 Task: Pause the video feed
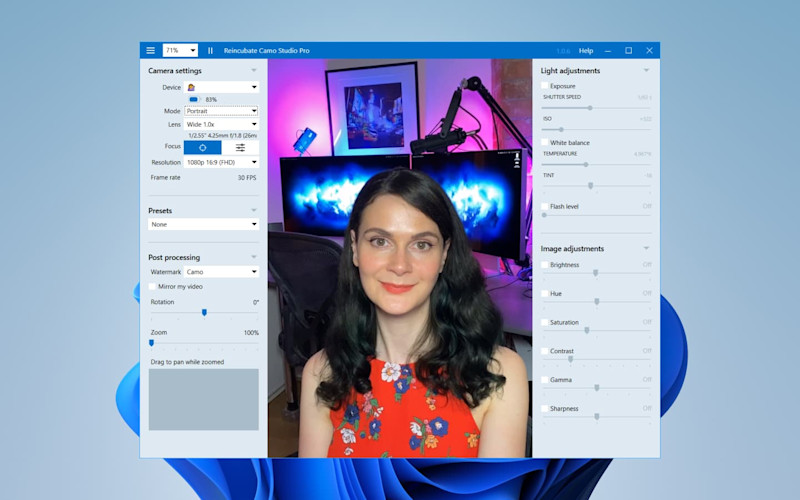[x=210, y=50]
